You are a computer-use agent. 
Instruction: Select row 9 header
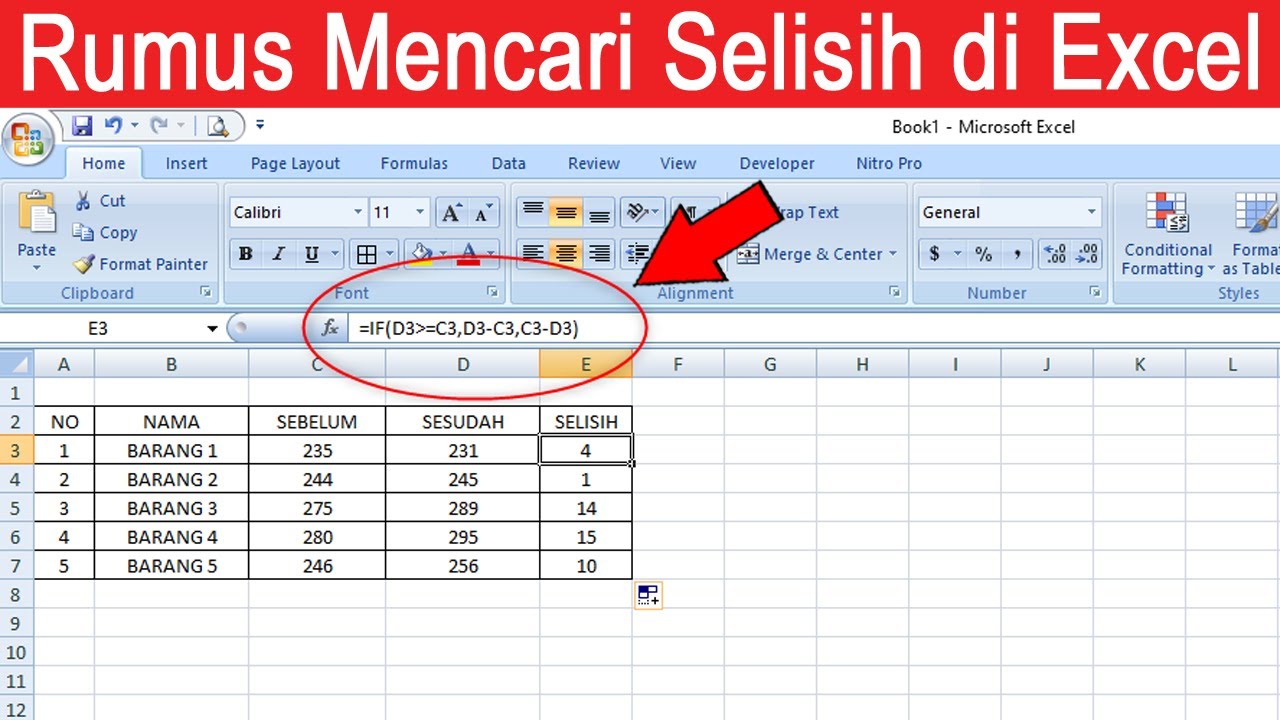[x=16, y=623]
